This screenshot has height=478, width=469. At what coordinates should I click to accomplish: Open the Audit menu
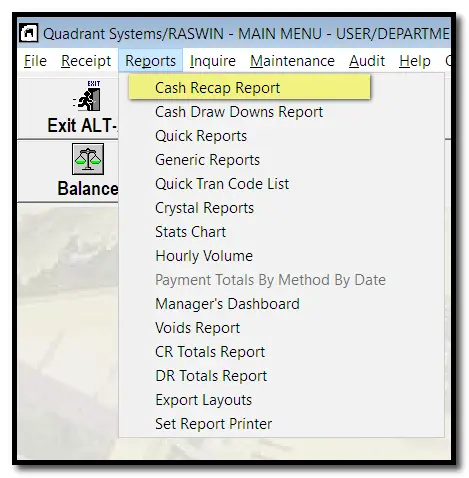point(367,61)
